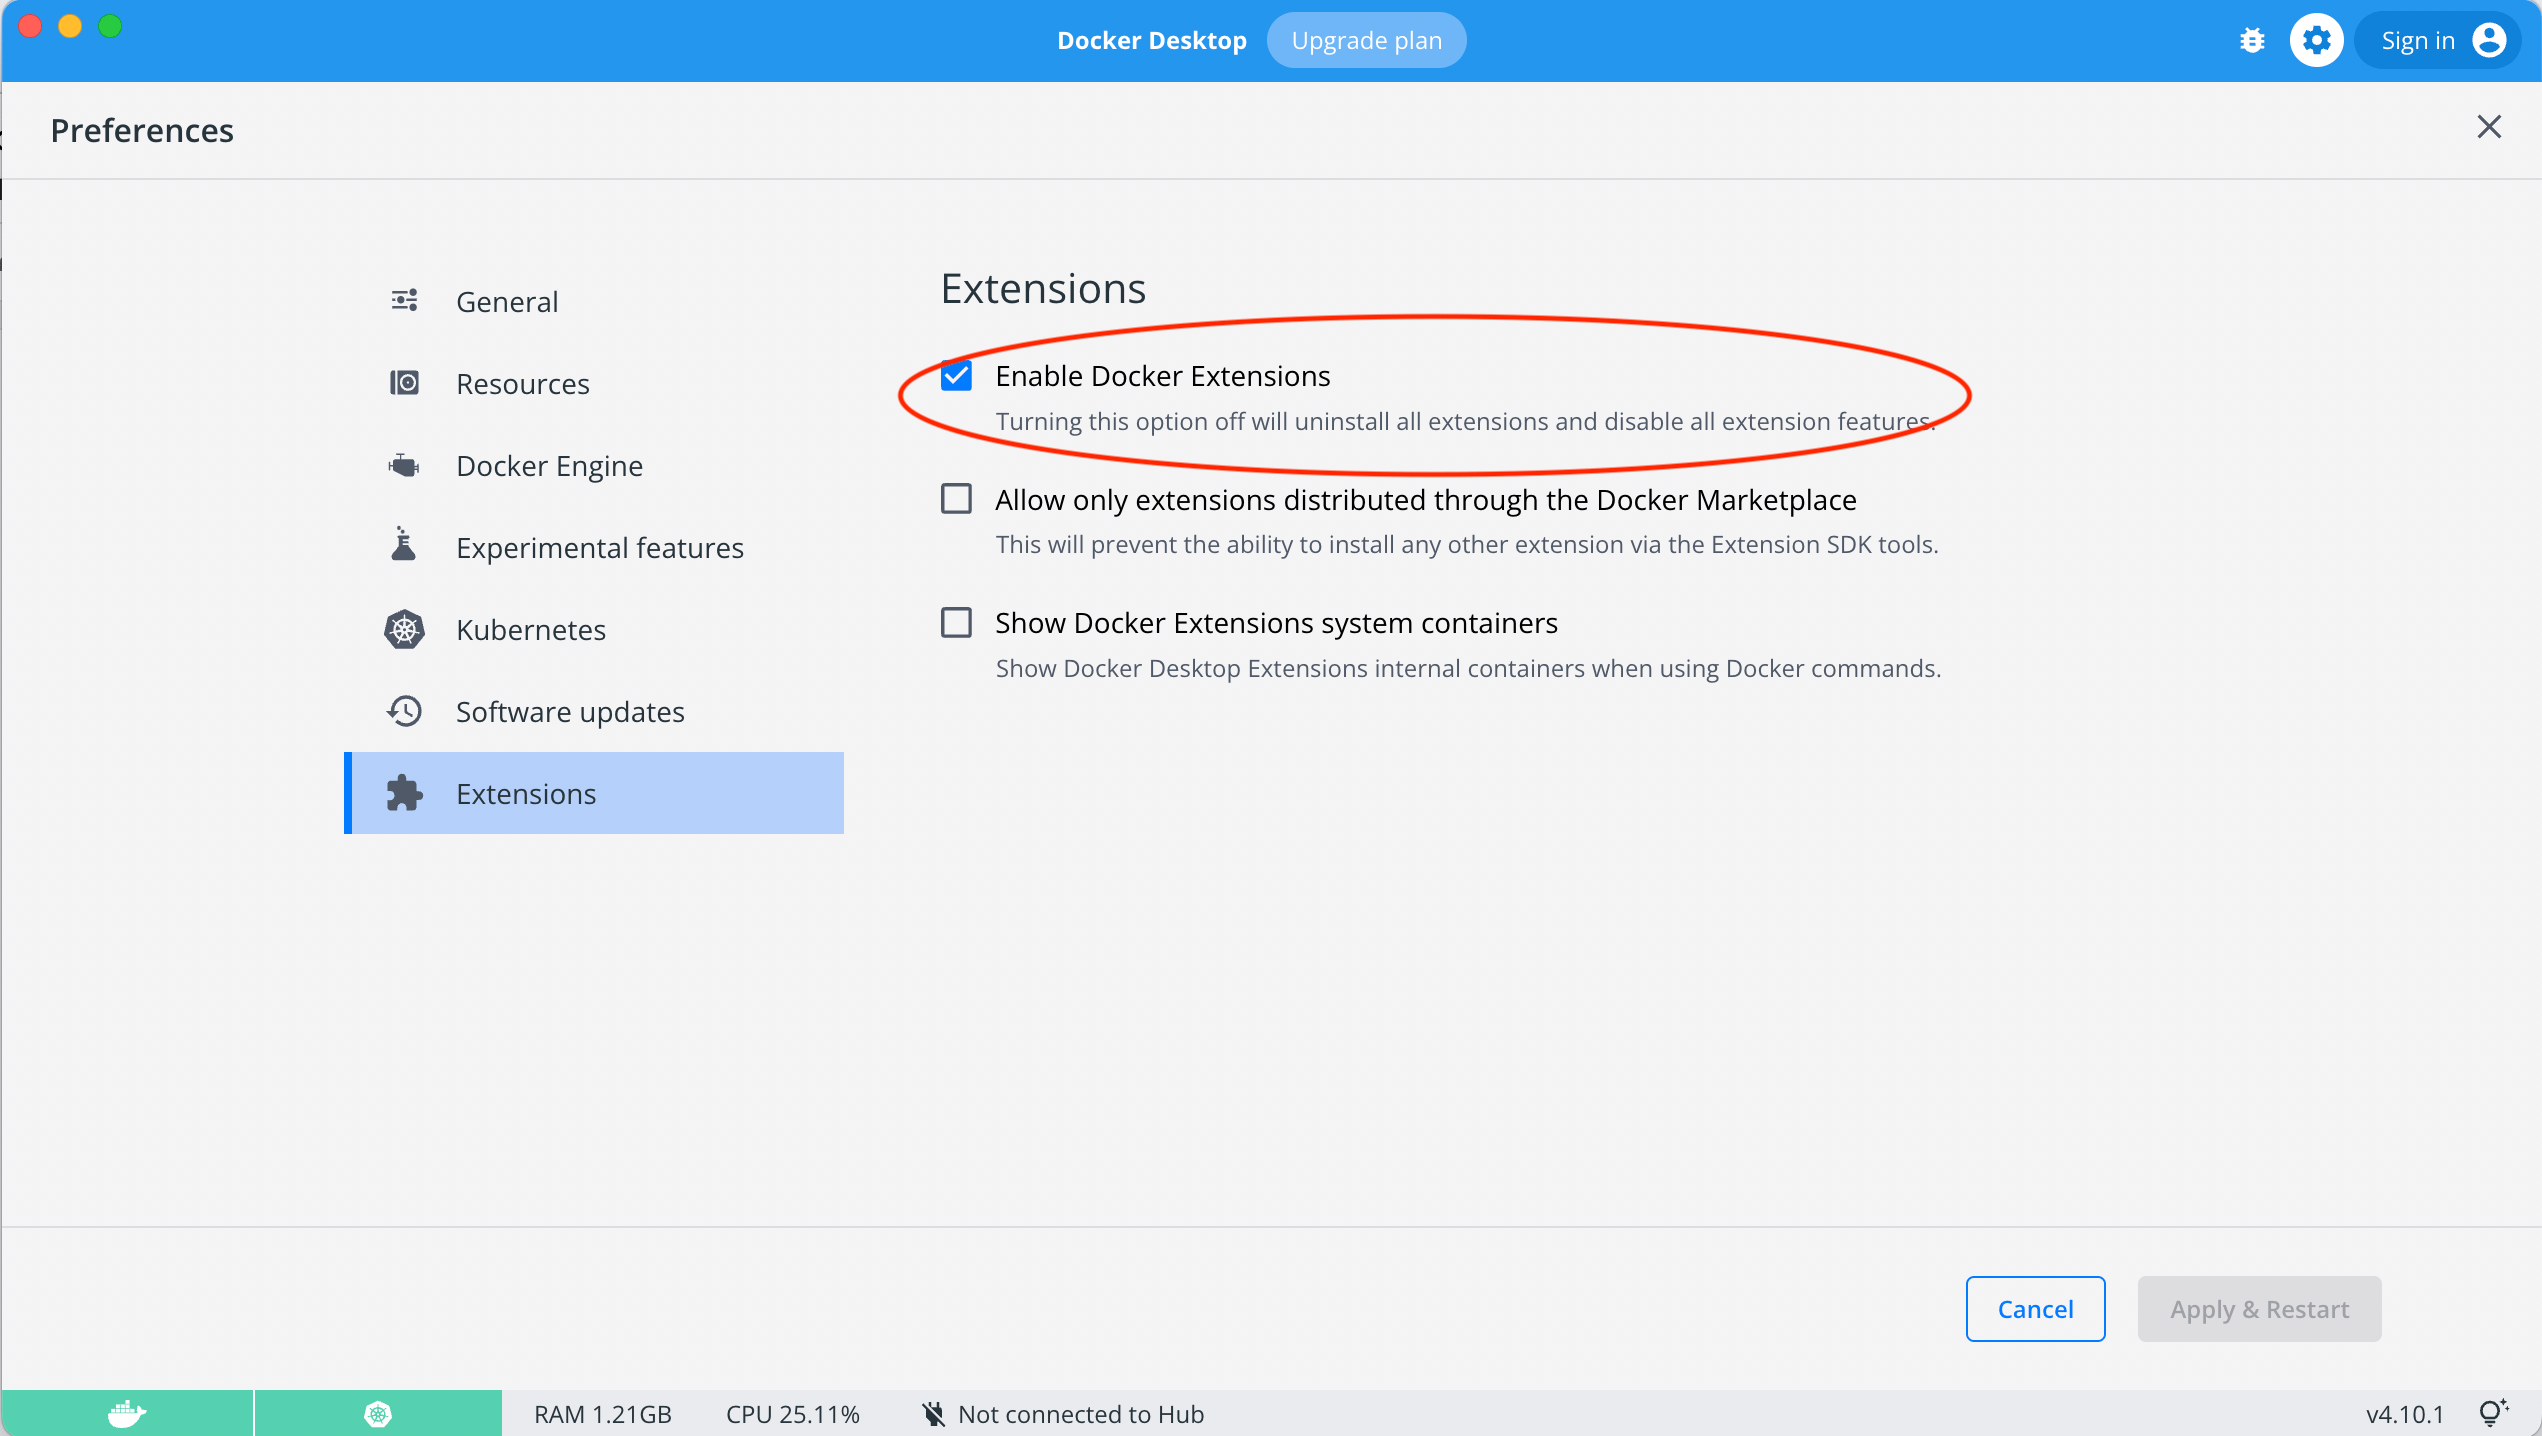Report a bug via the bug icon
The height and width of the screenshot is (1436, 2542).
pyautogui.click(x=2251, y=40)
